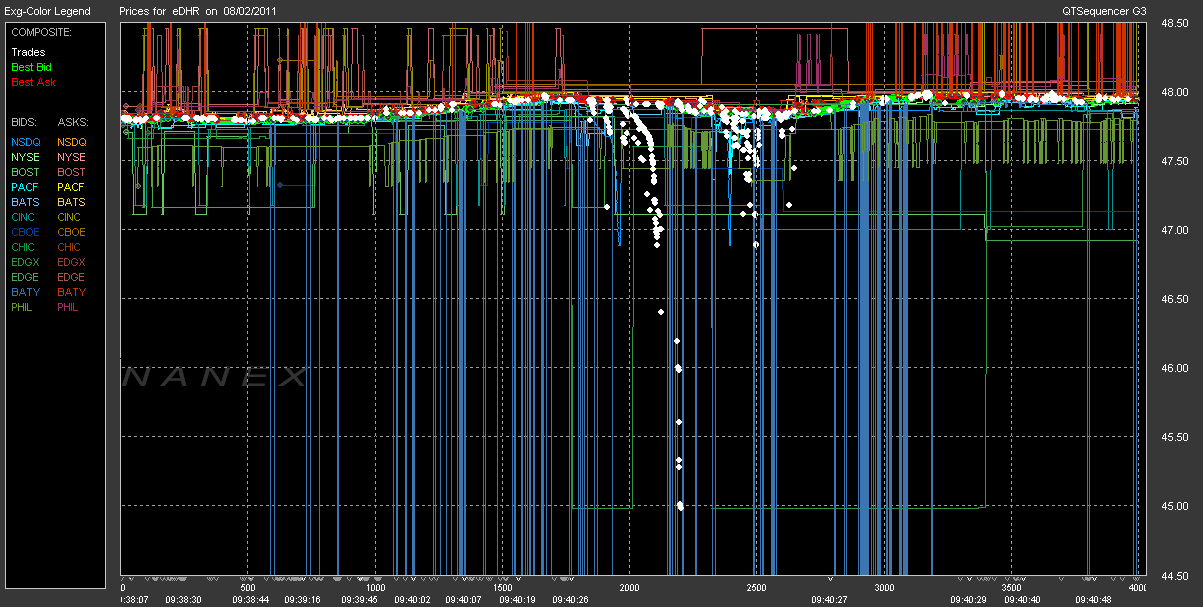Click the Trades entry in the legend
The height and width of the screenshot is (607, 1203).
[28, 52]
